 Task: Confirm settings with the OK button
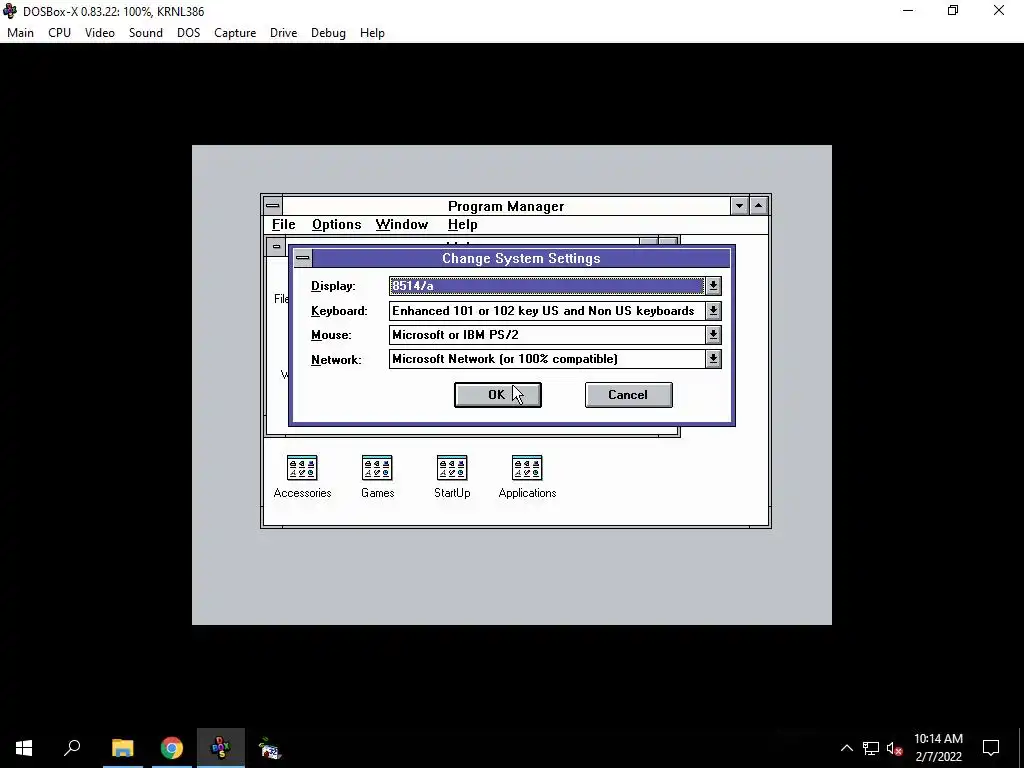pyautogui.click(x=498, y=394)
